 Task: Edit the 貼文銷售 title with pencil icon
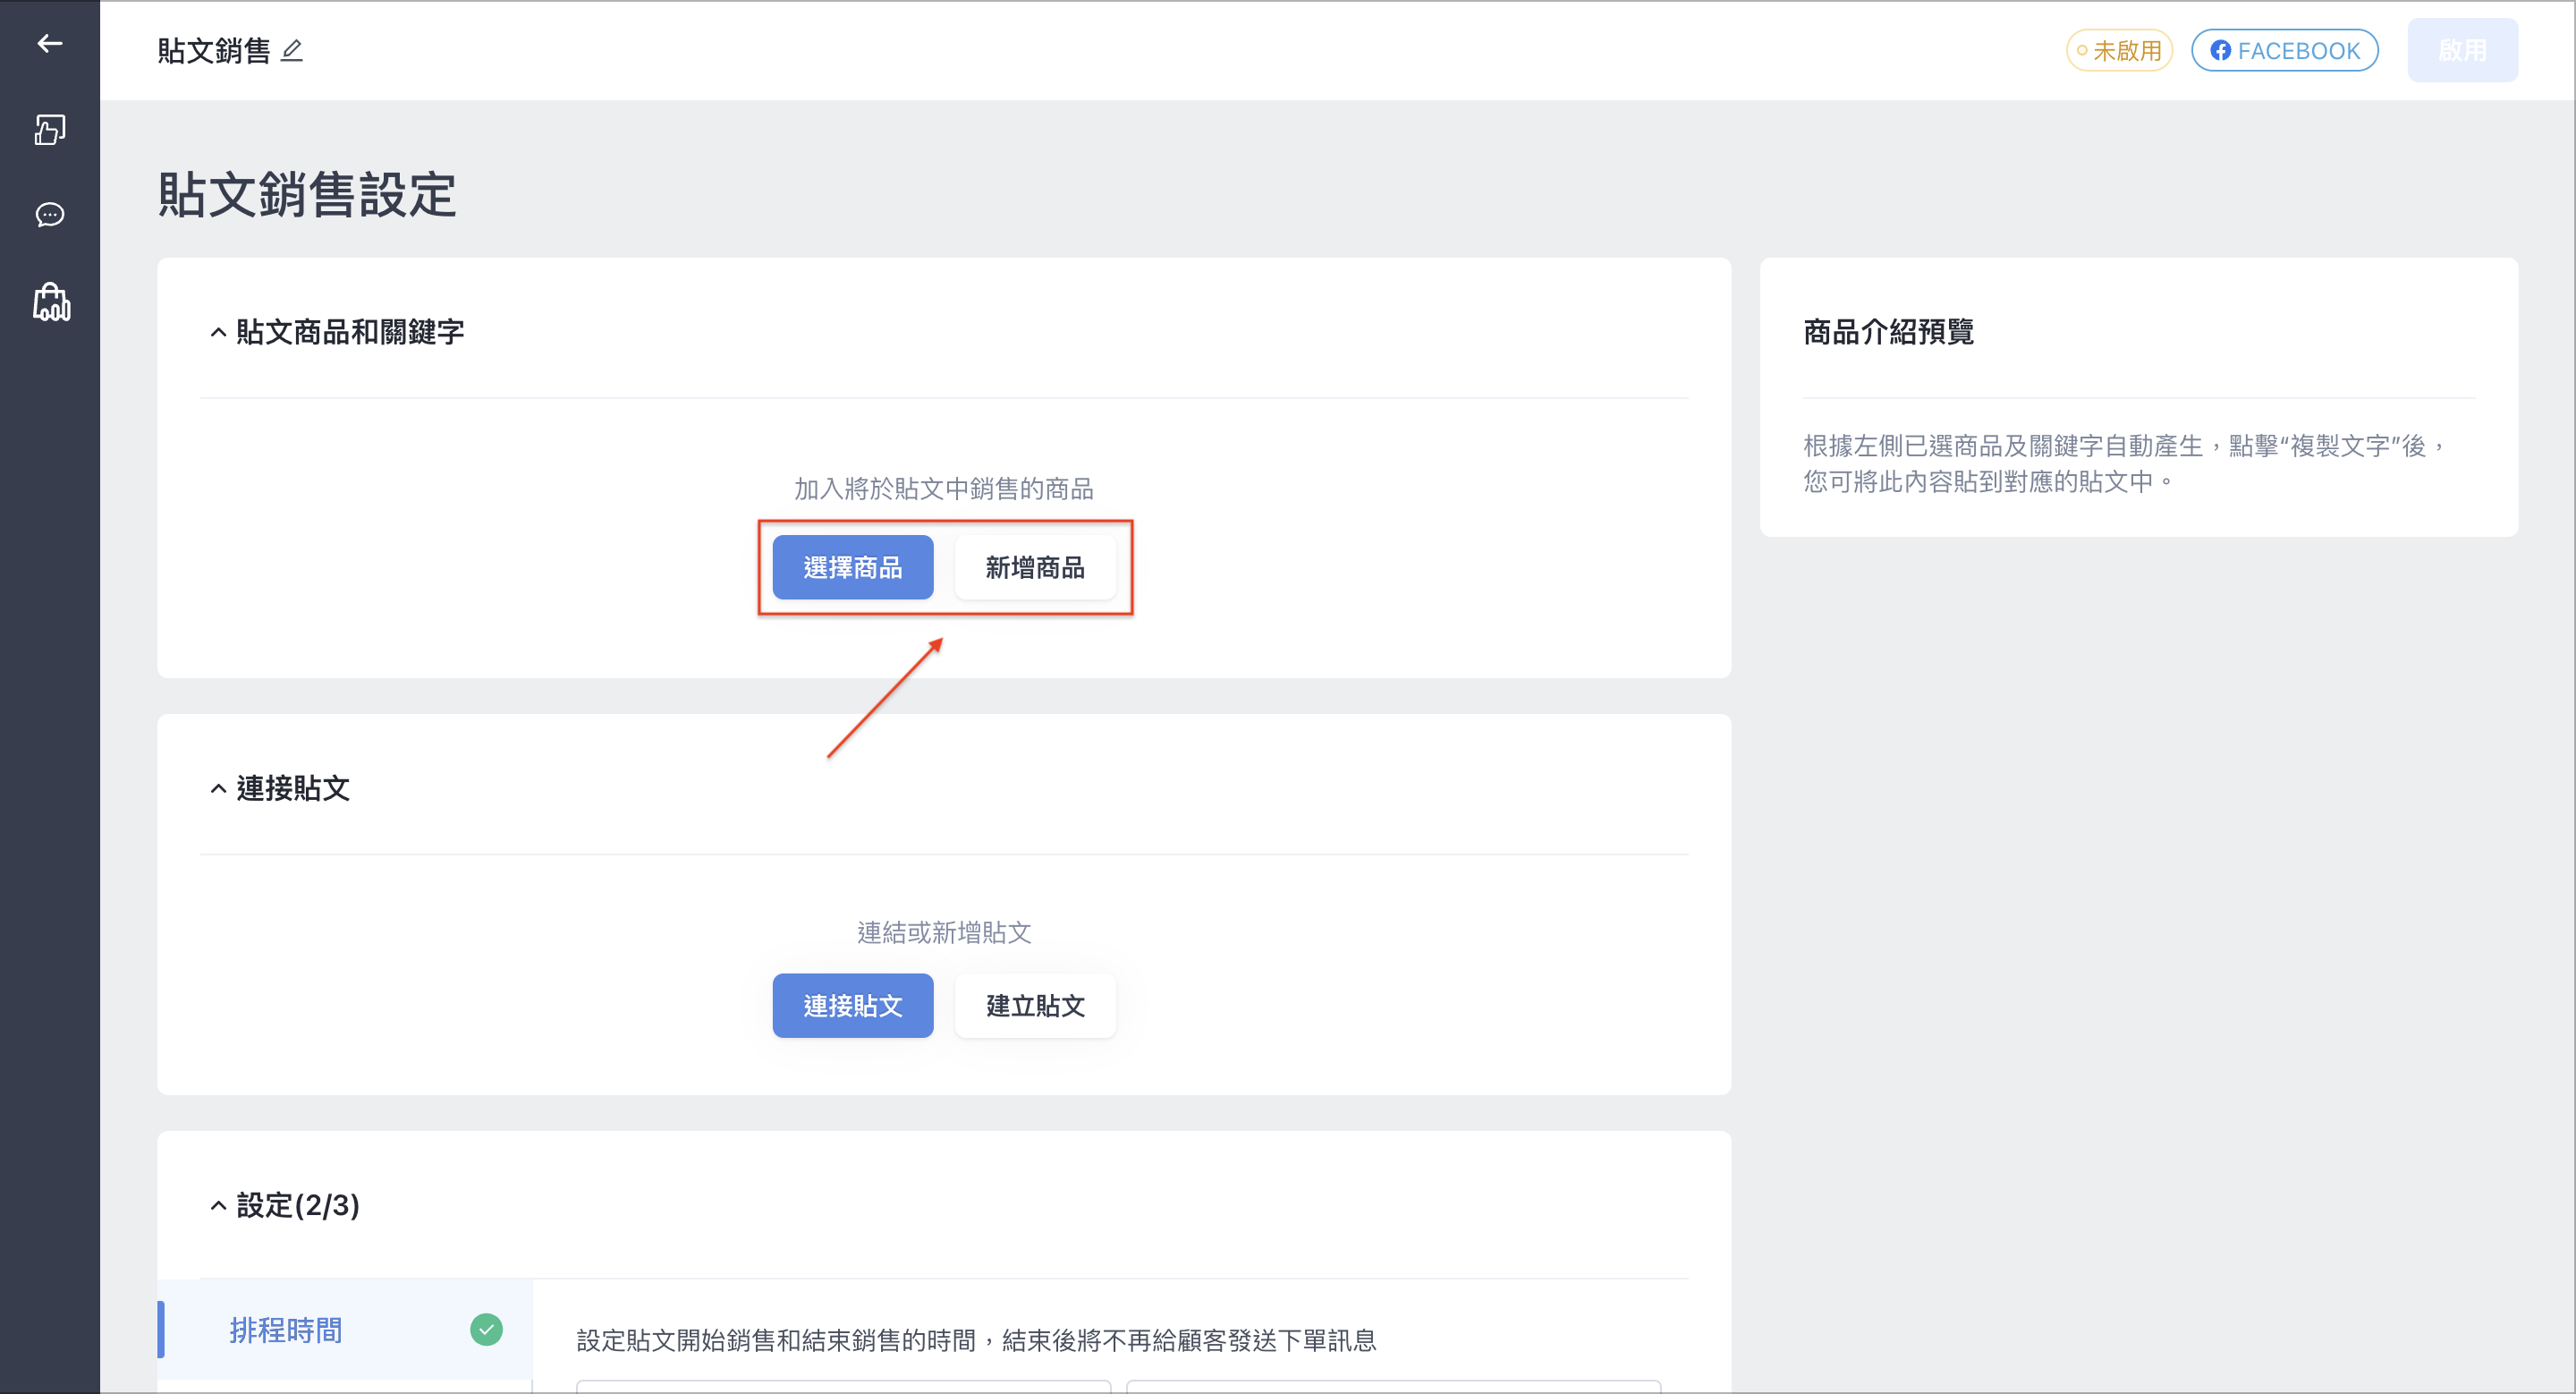click(x=292, y=50)
